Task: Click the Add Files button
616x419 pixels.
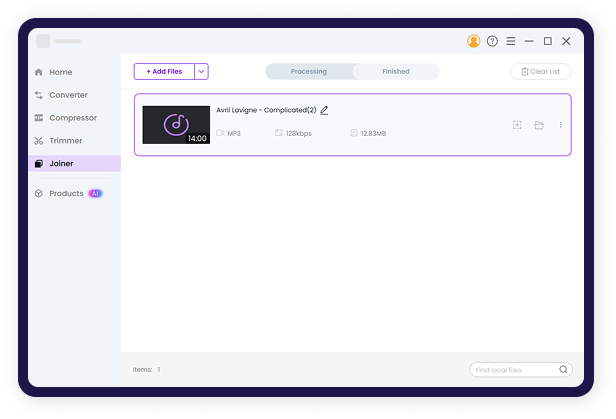Action: 164,71
